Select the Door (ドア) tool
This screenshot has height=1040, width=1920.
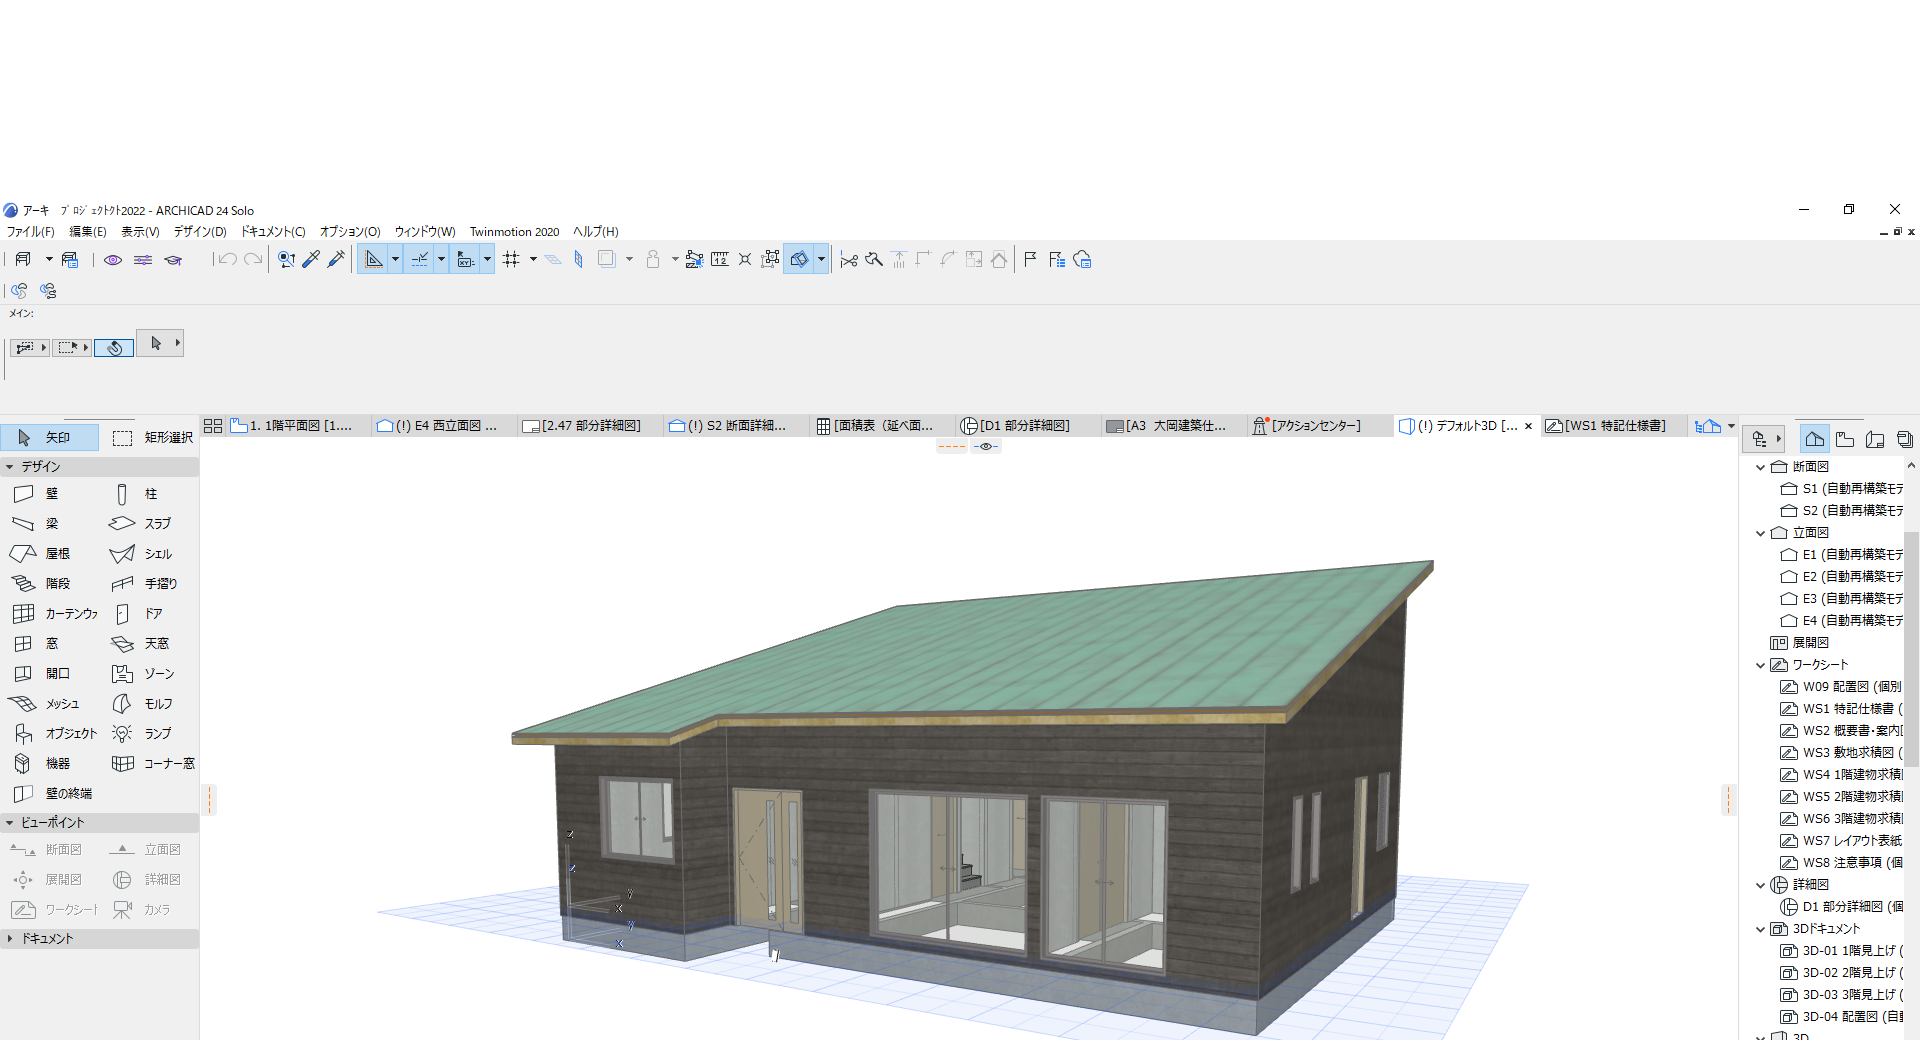(x=140, y=614)
